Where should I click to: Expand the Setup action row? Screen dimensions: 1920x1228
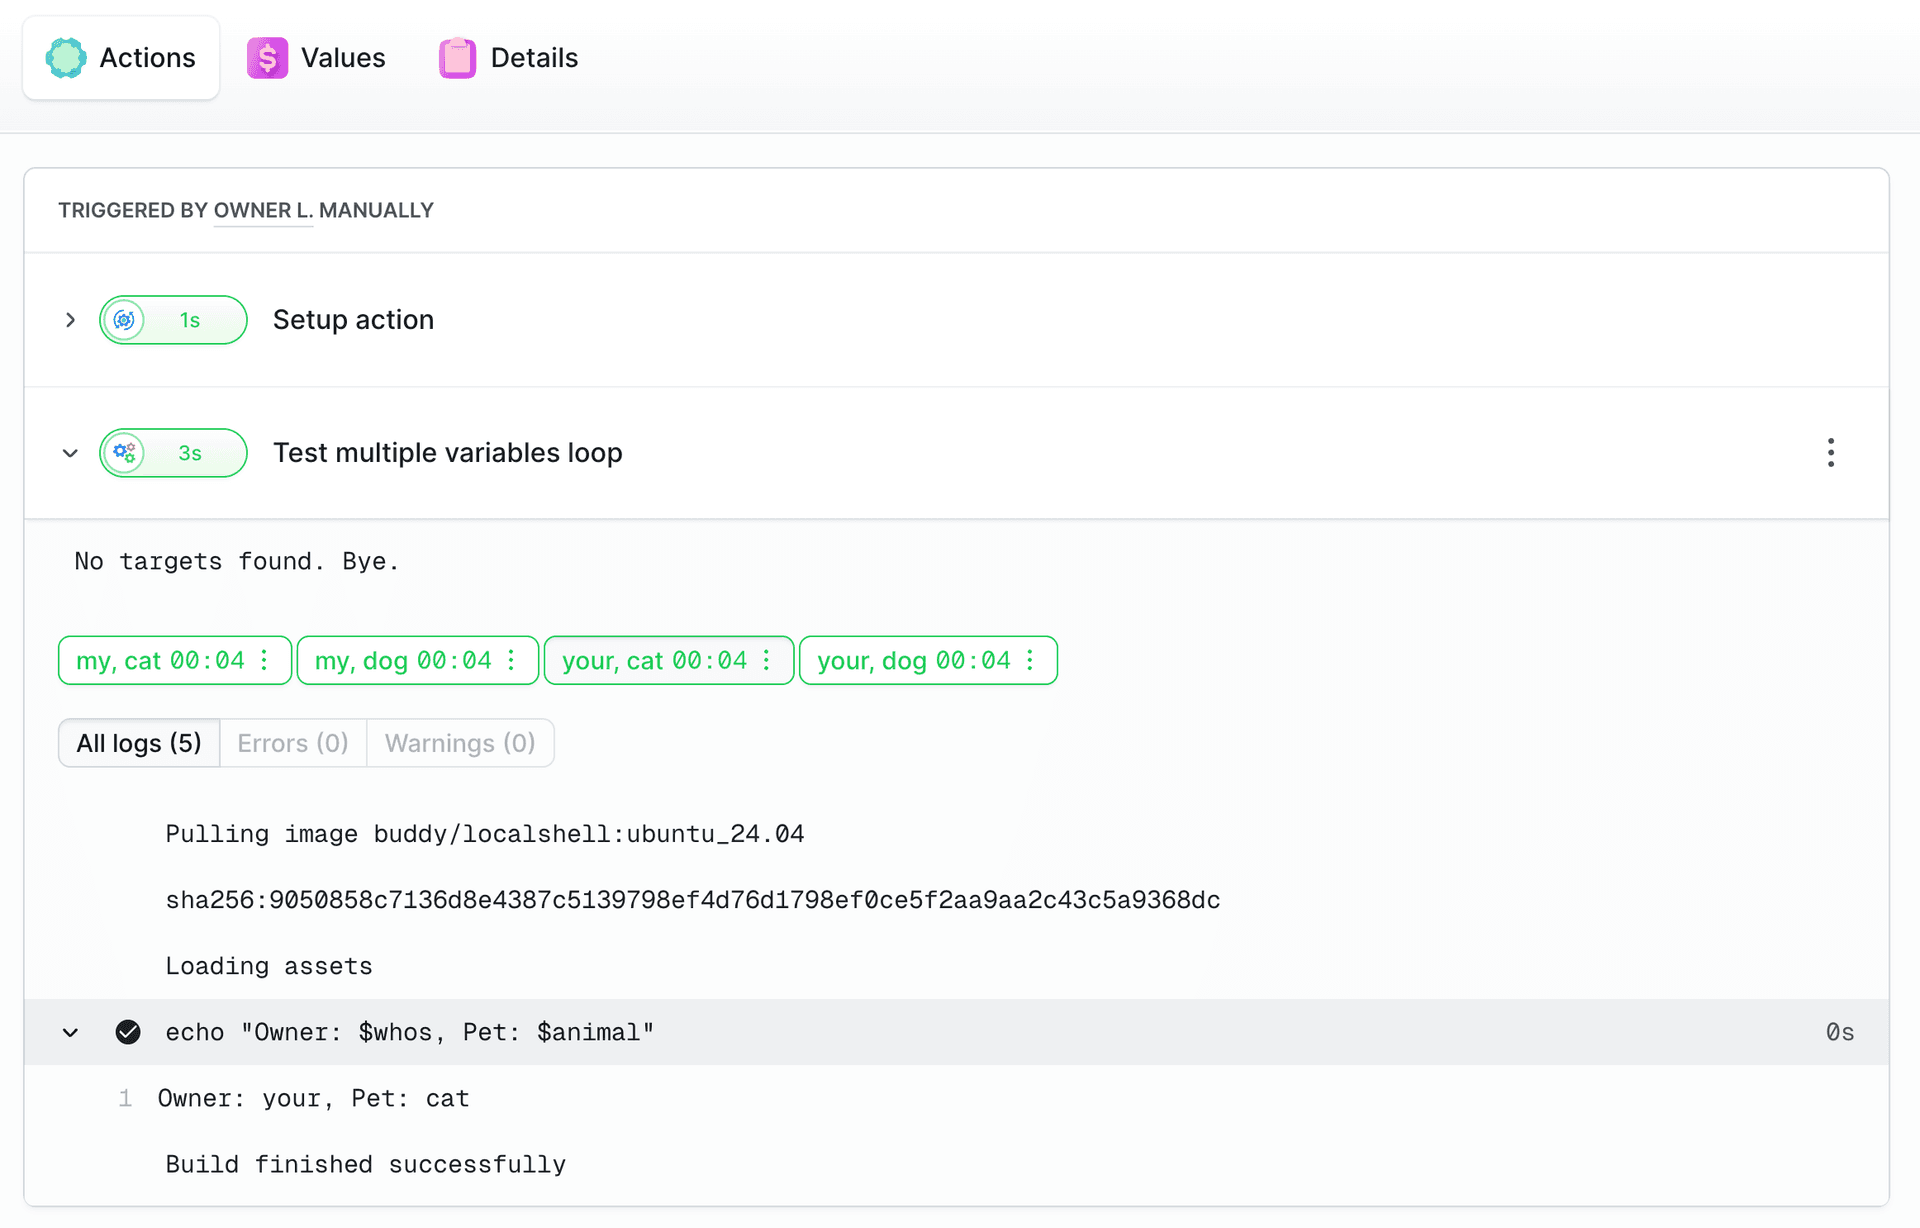click(x=70, y=320)
